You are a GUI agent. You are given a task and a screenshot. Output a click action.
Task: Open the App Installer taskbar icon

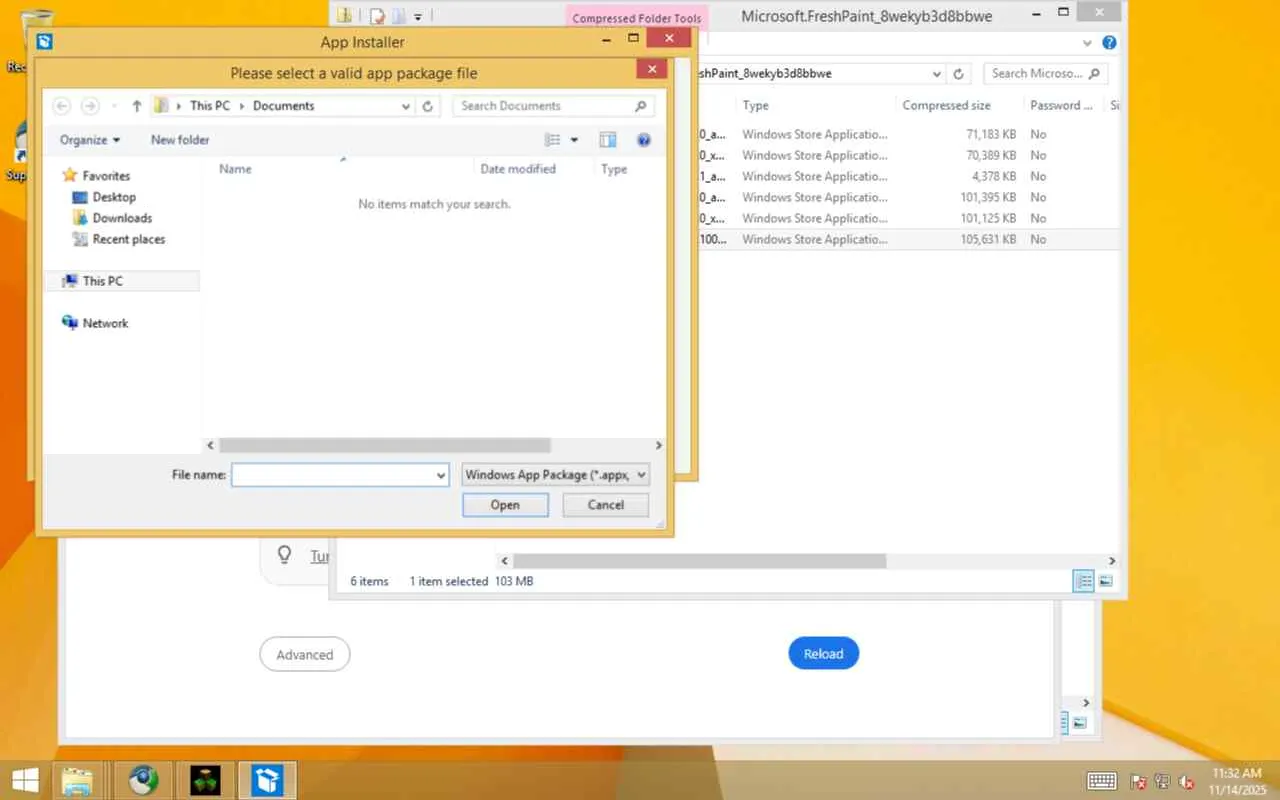(267, 780)
